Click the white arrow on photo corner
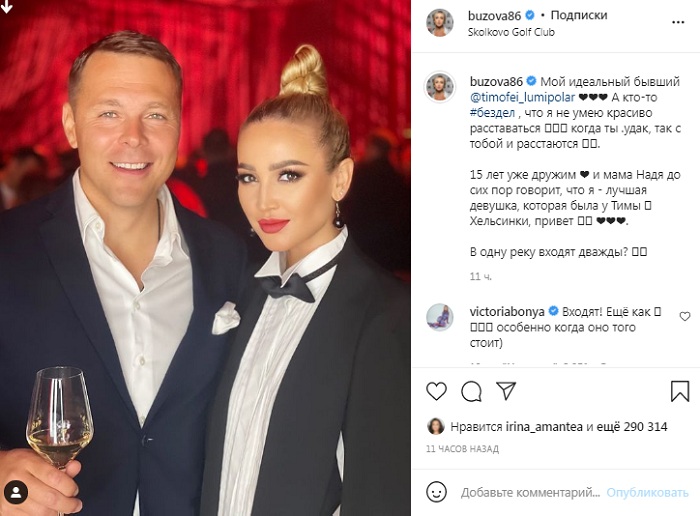Screen dimensions: 700x516 coord(7,6)
